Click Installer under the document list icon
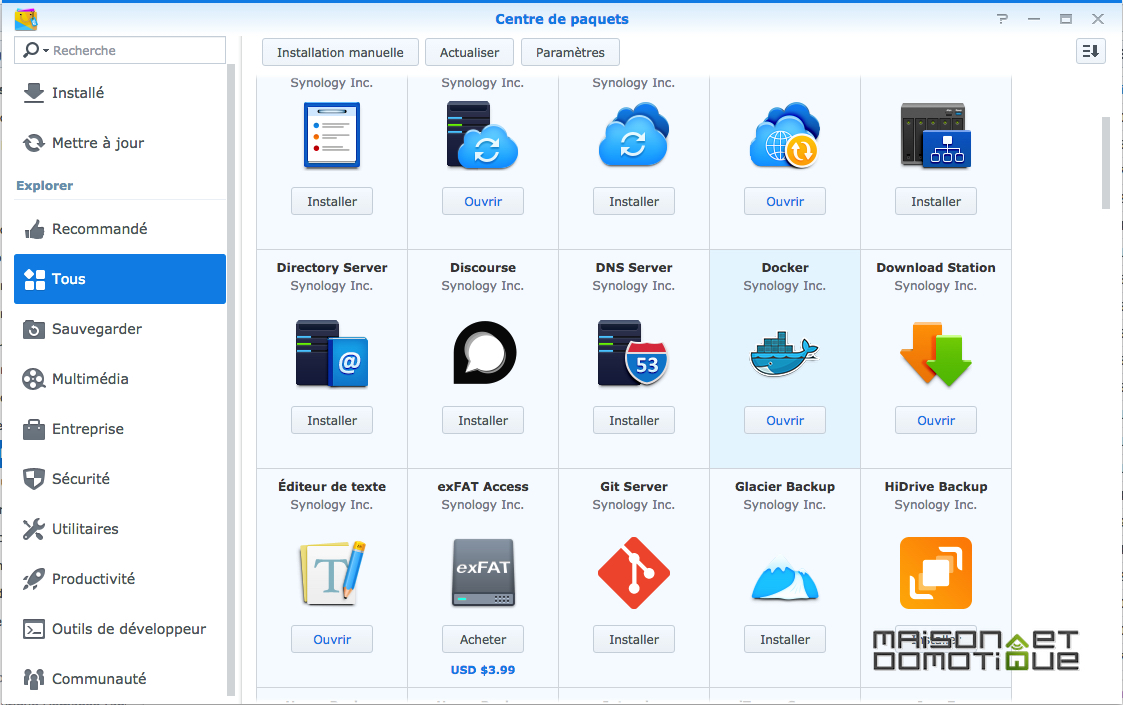 pos(332,201)
